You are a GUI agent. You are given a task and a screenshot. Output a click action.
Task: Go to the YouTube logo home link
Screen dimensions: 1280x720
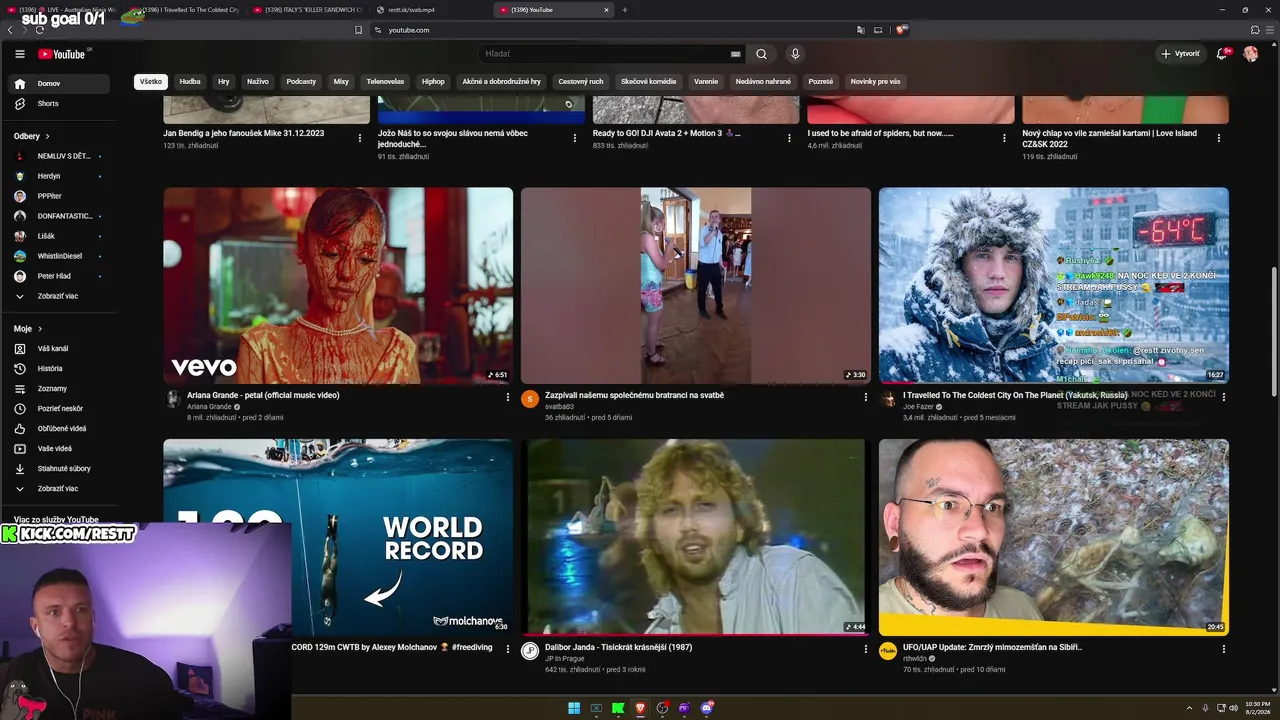(62, 54)
